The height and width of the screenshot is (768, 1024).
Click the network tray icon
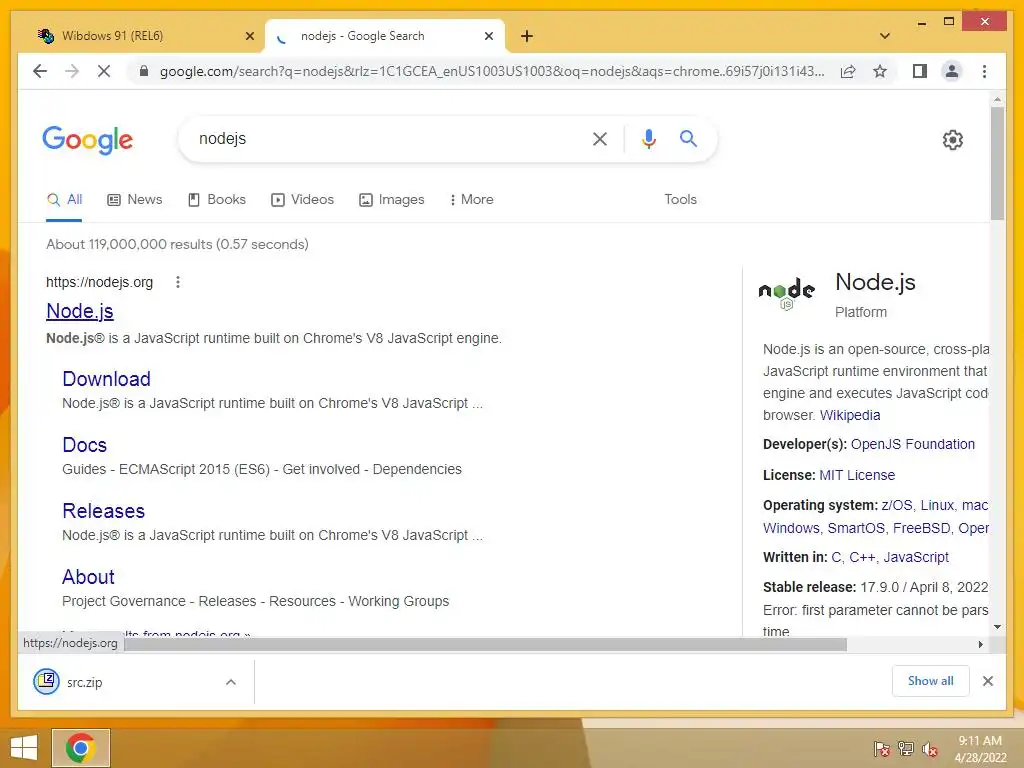906,749
